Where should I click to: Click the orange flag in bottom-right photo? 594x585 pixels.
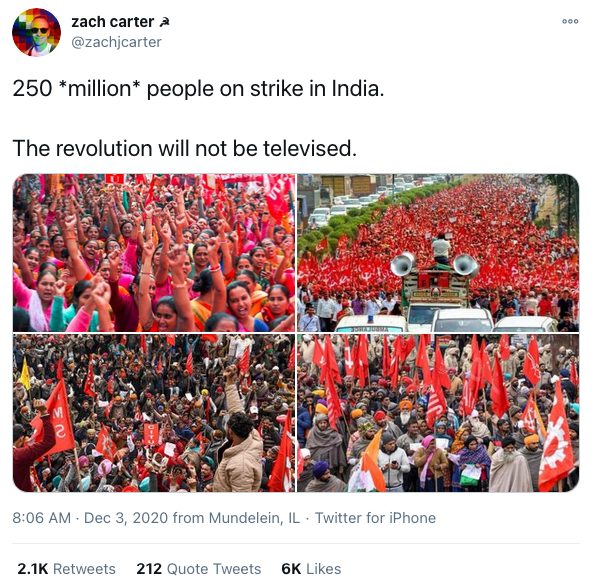pyautogui.click(x=372, y=460)
